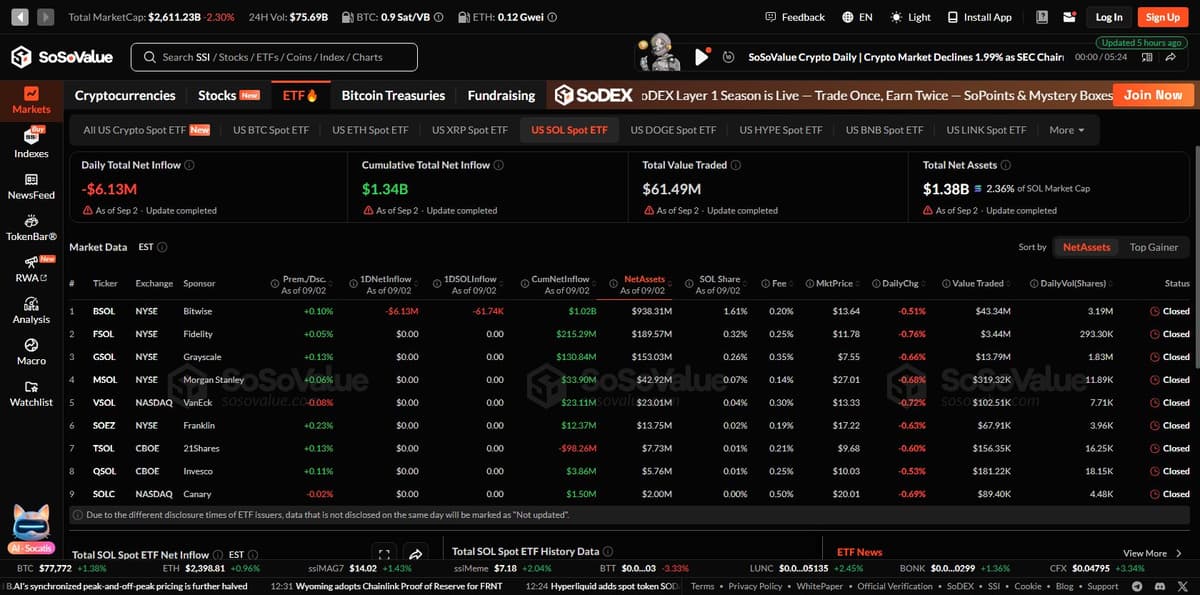Select the US XRP Spot ETF tab

point(469,130)
